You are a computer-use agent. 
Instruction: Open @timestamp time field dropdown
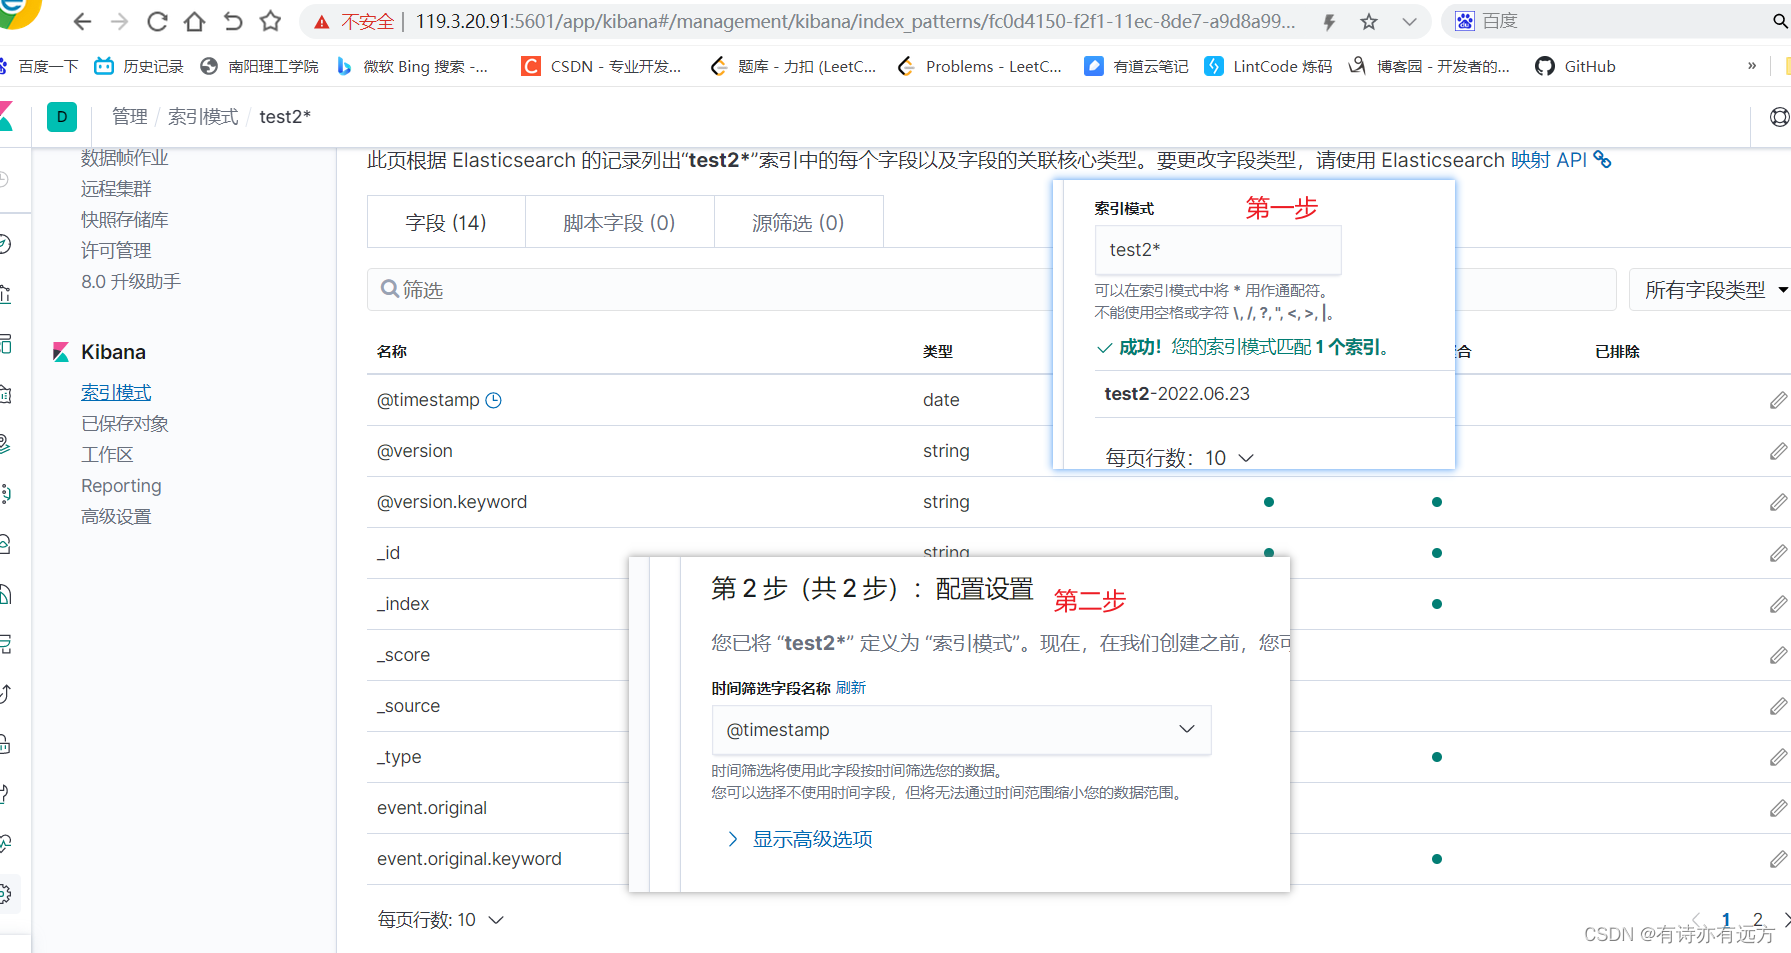click(961, 730)
